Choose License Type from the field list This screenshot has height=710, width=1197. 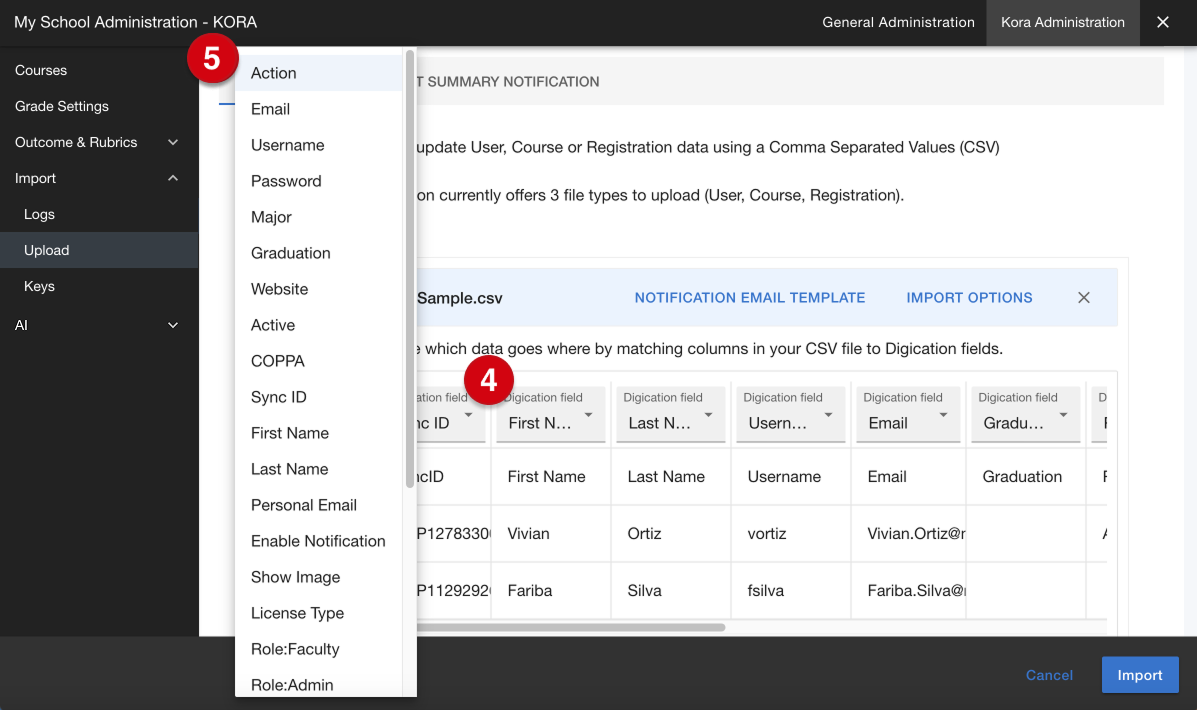tap(318, 613)
